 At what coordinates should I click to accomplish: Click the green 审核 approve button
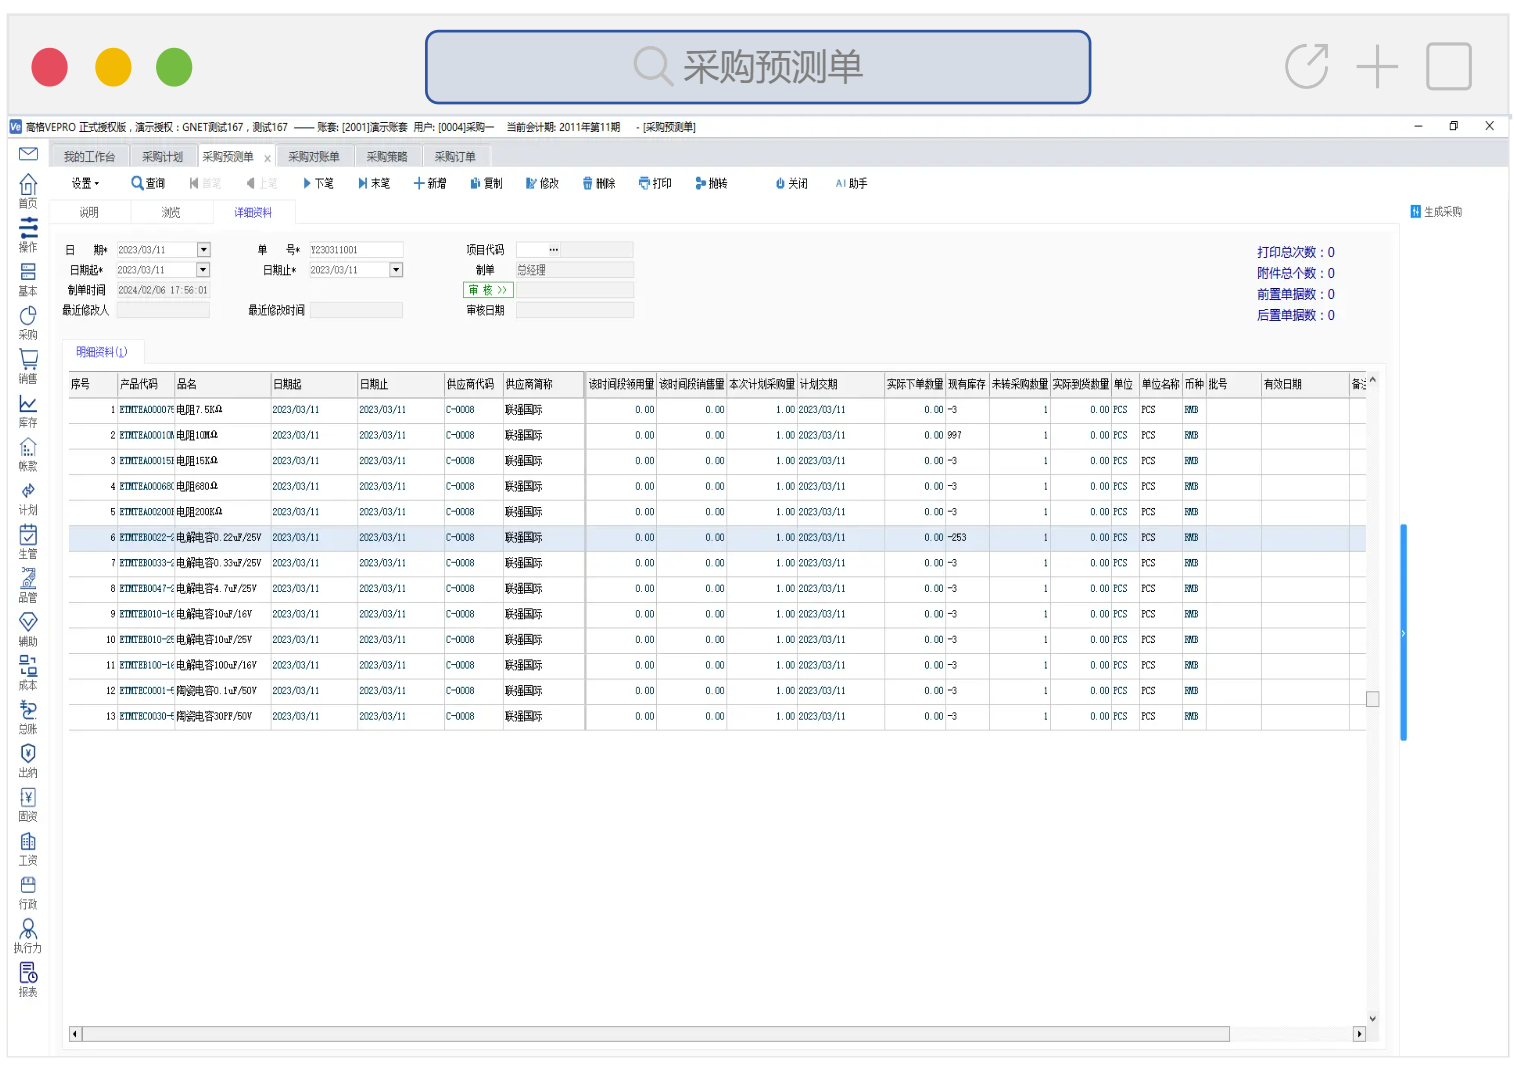click(x=488, y=290)
